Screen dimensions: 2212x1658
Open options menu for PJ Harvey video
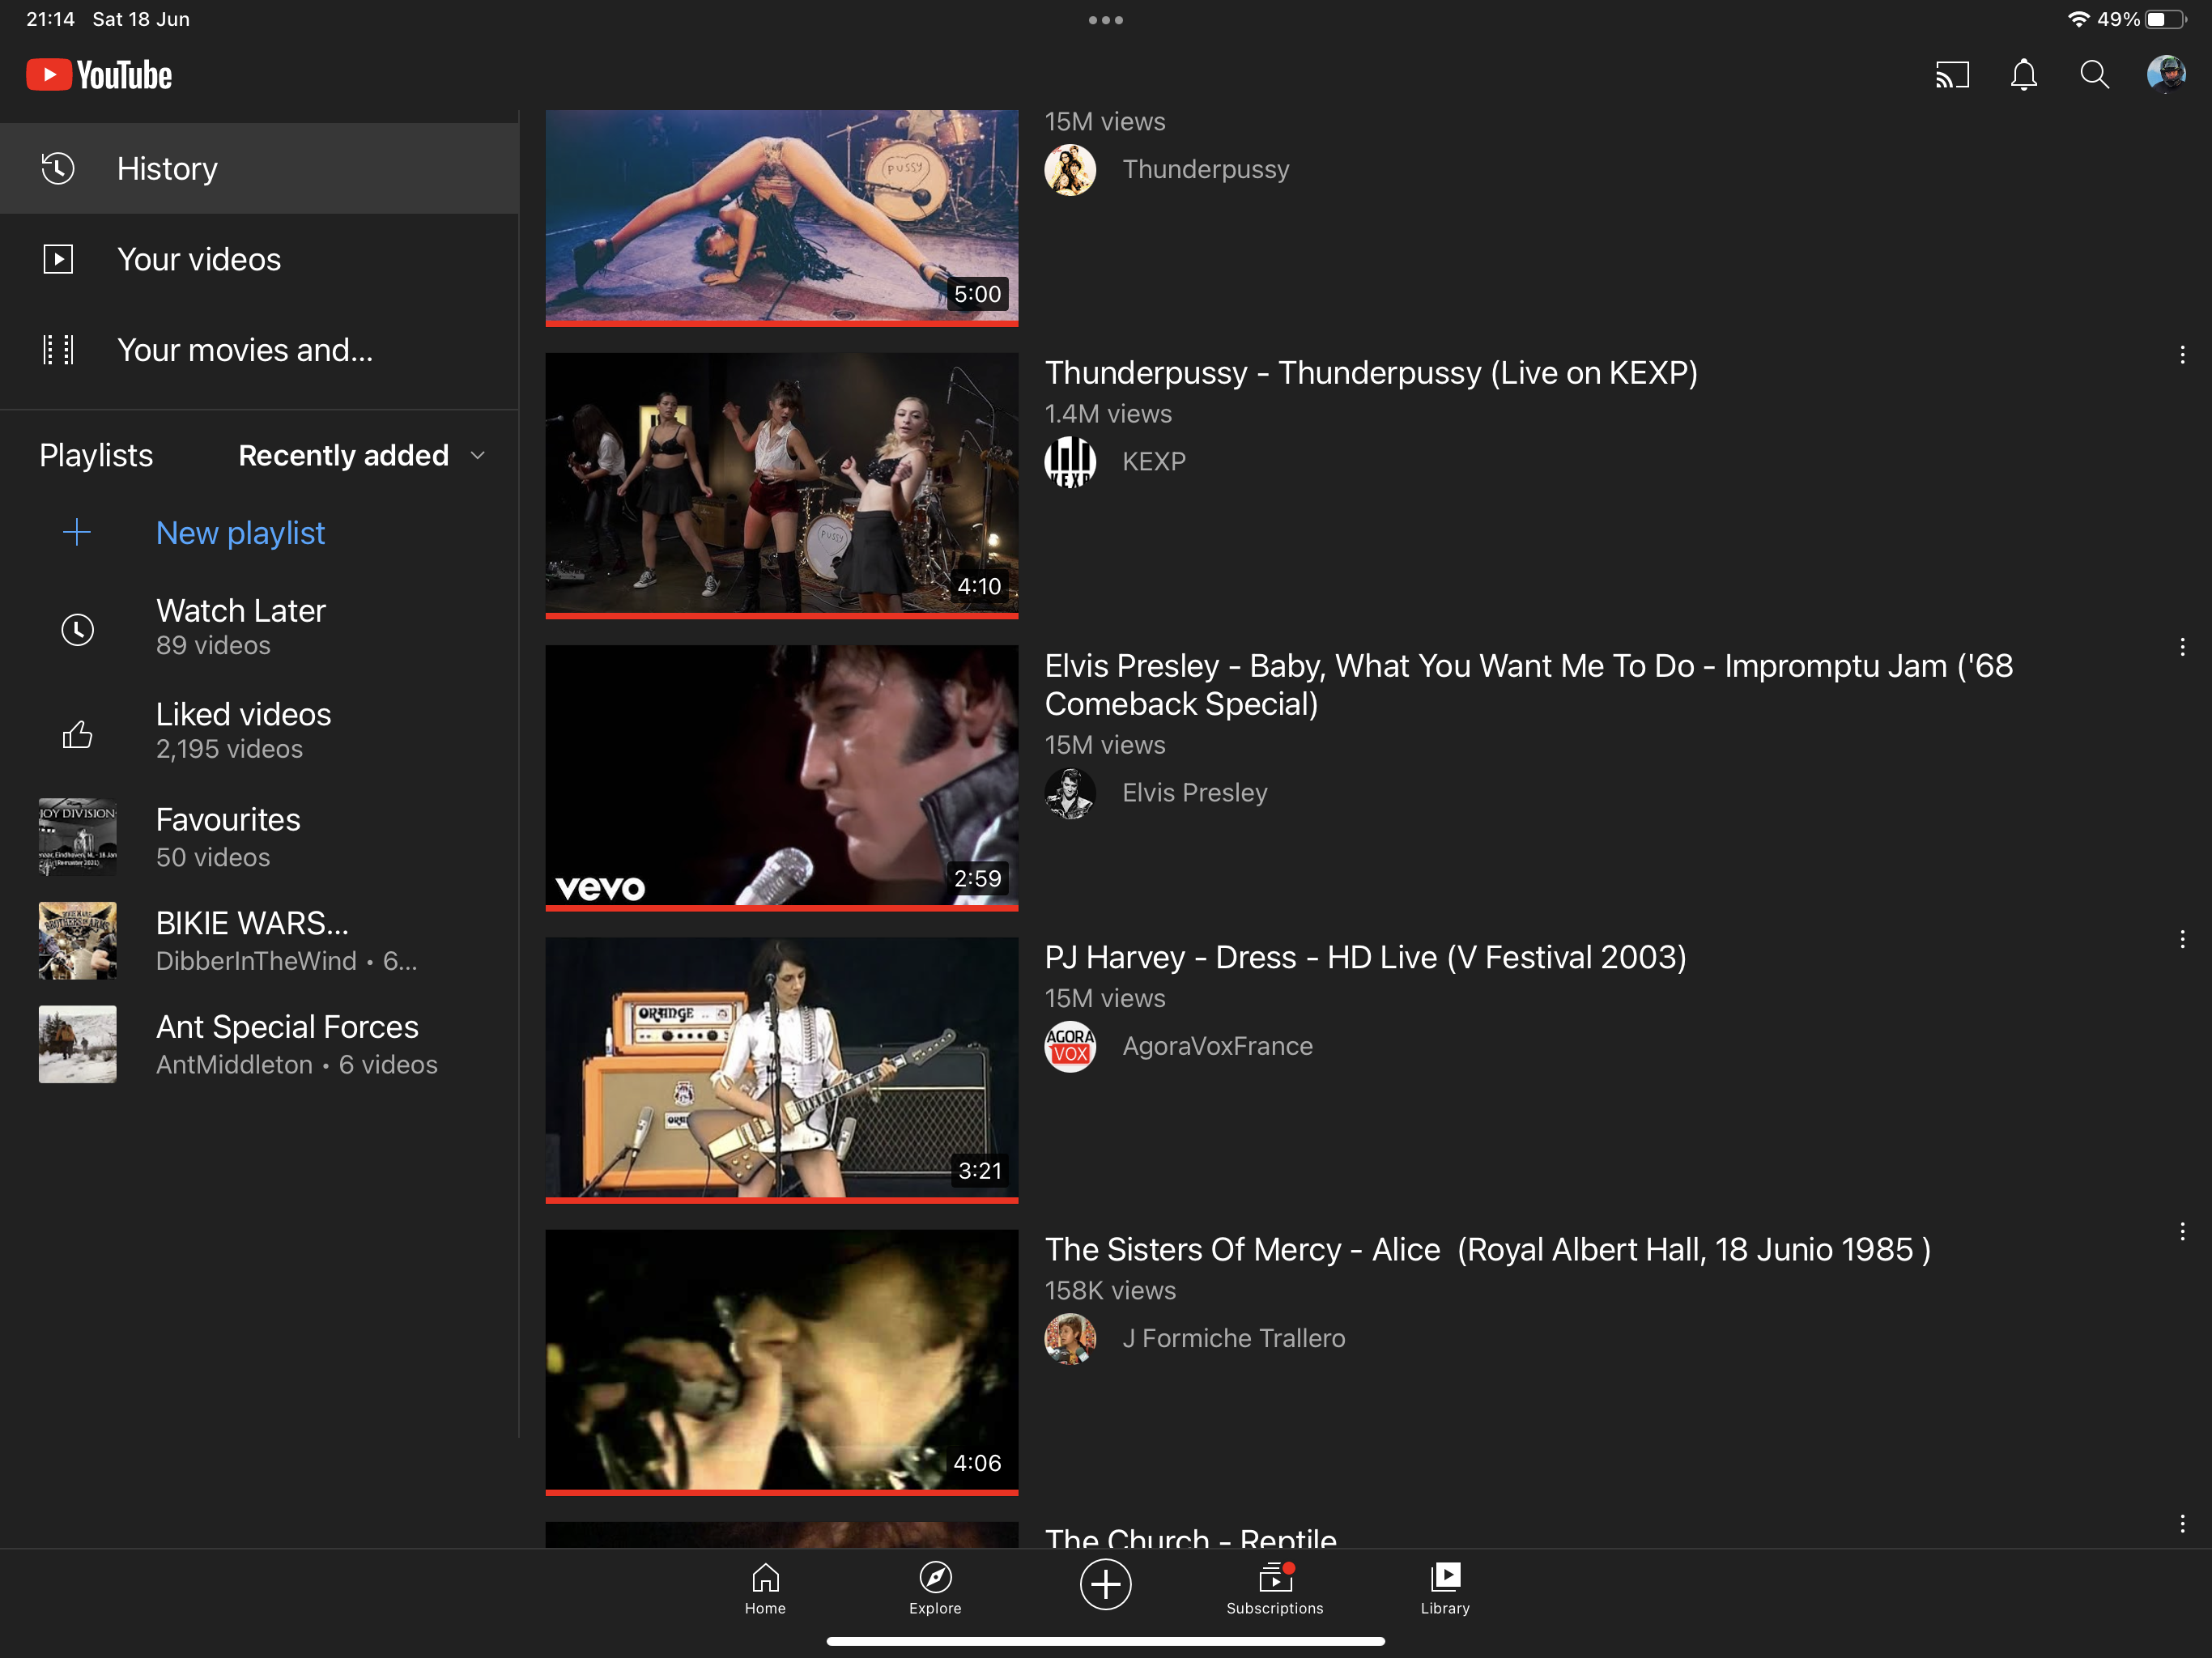click(x=2181, y=939)
